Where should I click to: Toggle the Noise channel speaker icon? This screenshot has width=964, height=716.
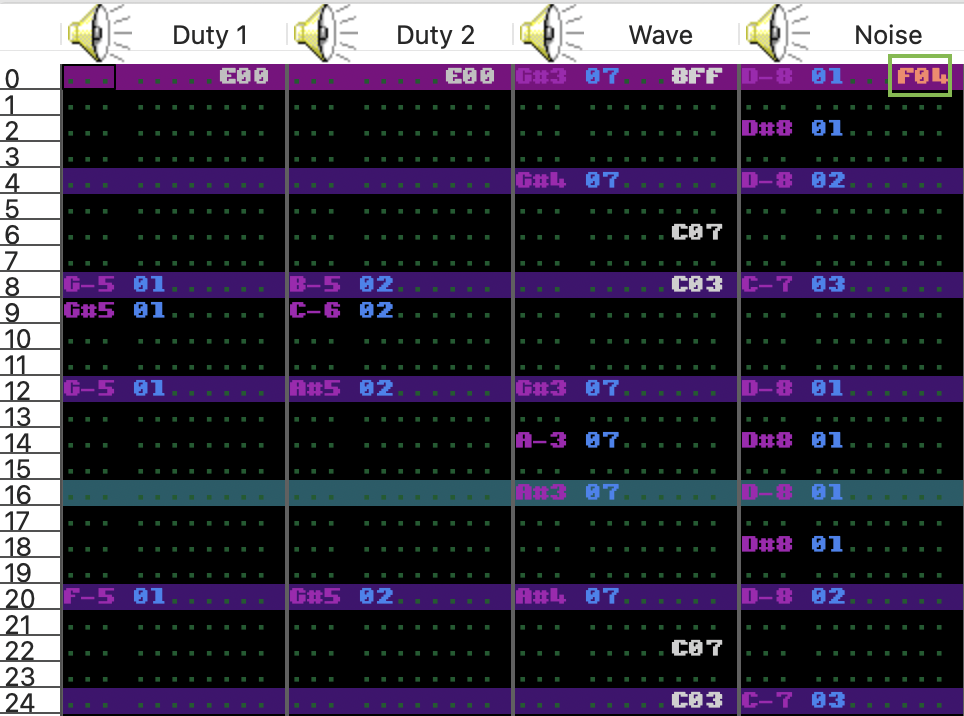tap(776, 33)
